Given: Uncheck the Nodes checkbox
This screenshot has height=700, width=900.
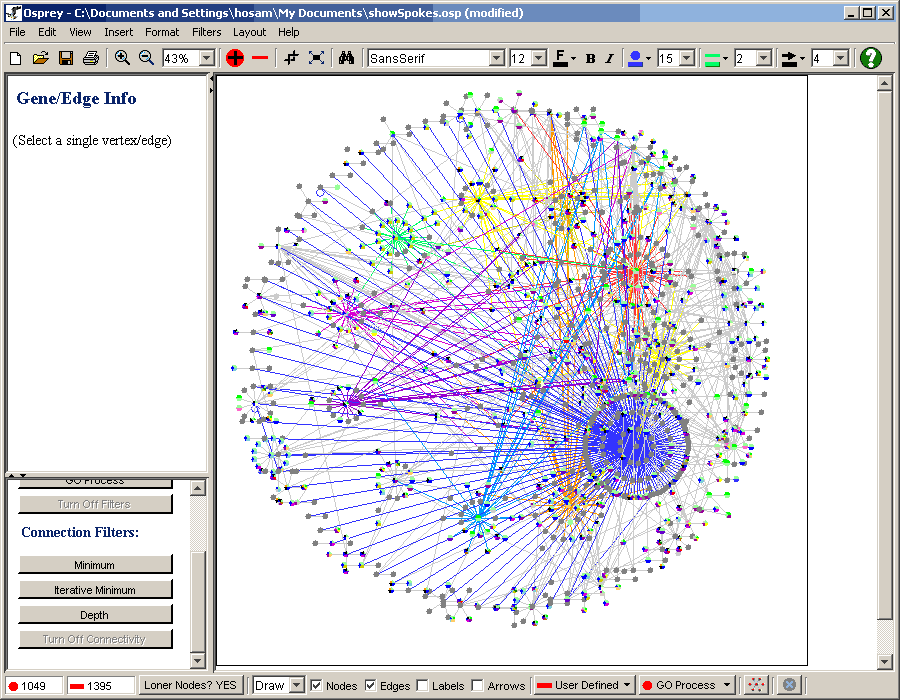Looking at the screenshot, I should (x=316, y=686).
